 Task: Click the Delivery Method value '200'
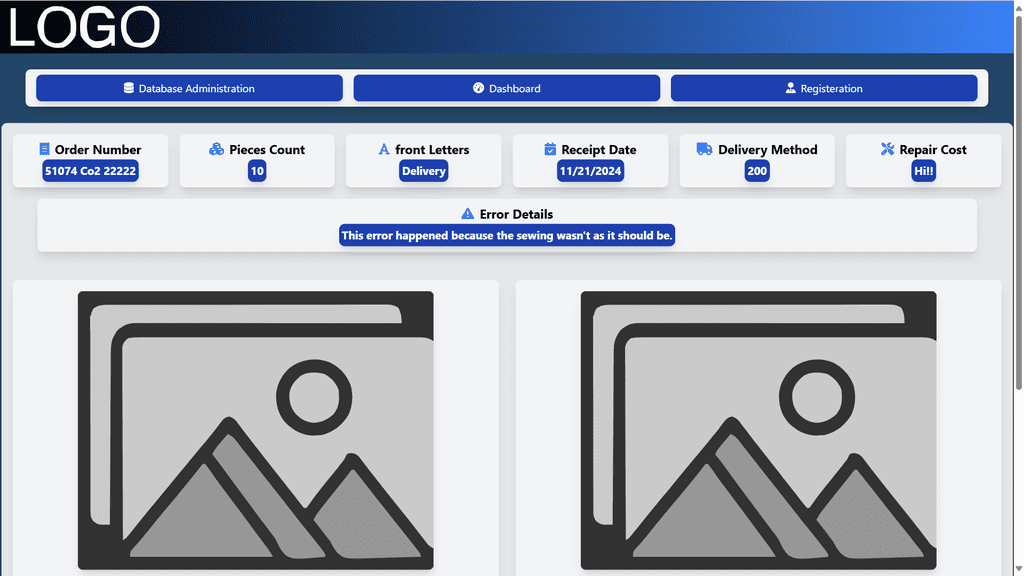pyautogui.click(x=757, y=171)
